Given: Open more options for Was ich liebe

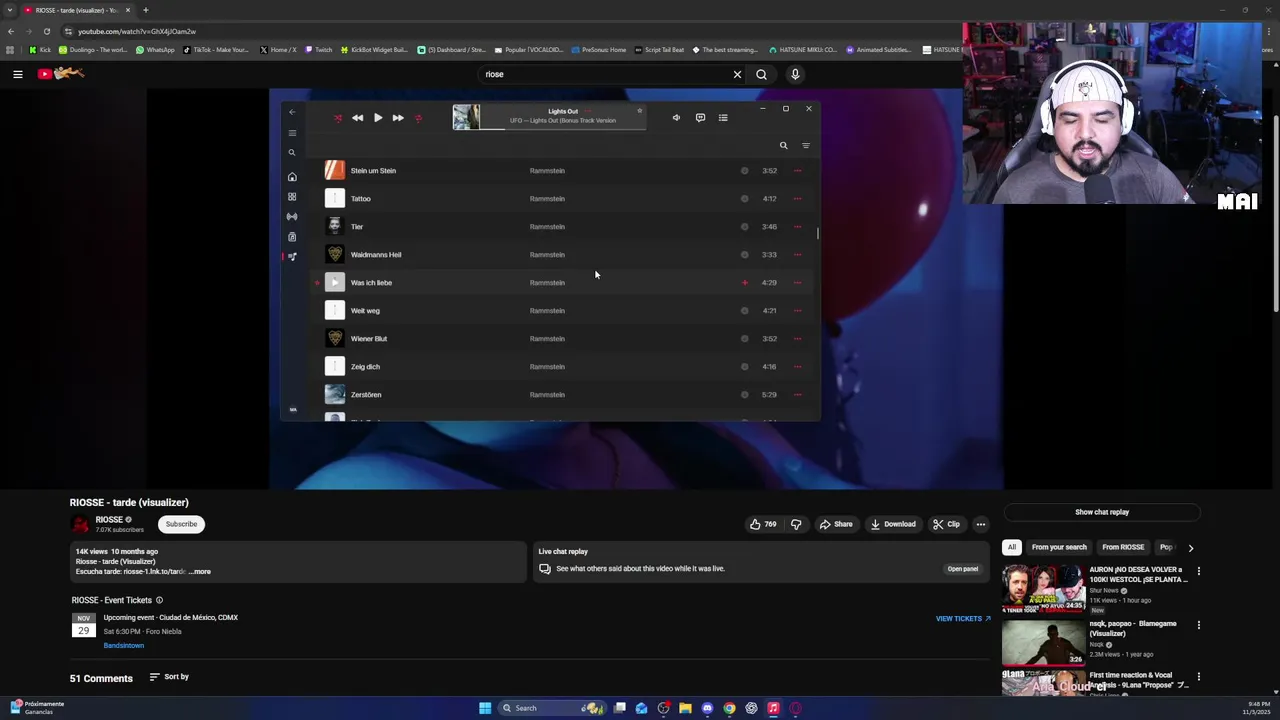Looking at the screenshot, I should tap(797, 283).
